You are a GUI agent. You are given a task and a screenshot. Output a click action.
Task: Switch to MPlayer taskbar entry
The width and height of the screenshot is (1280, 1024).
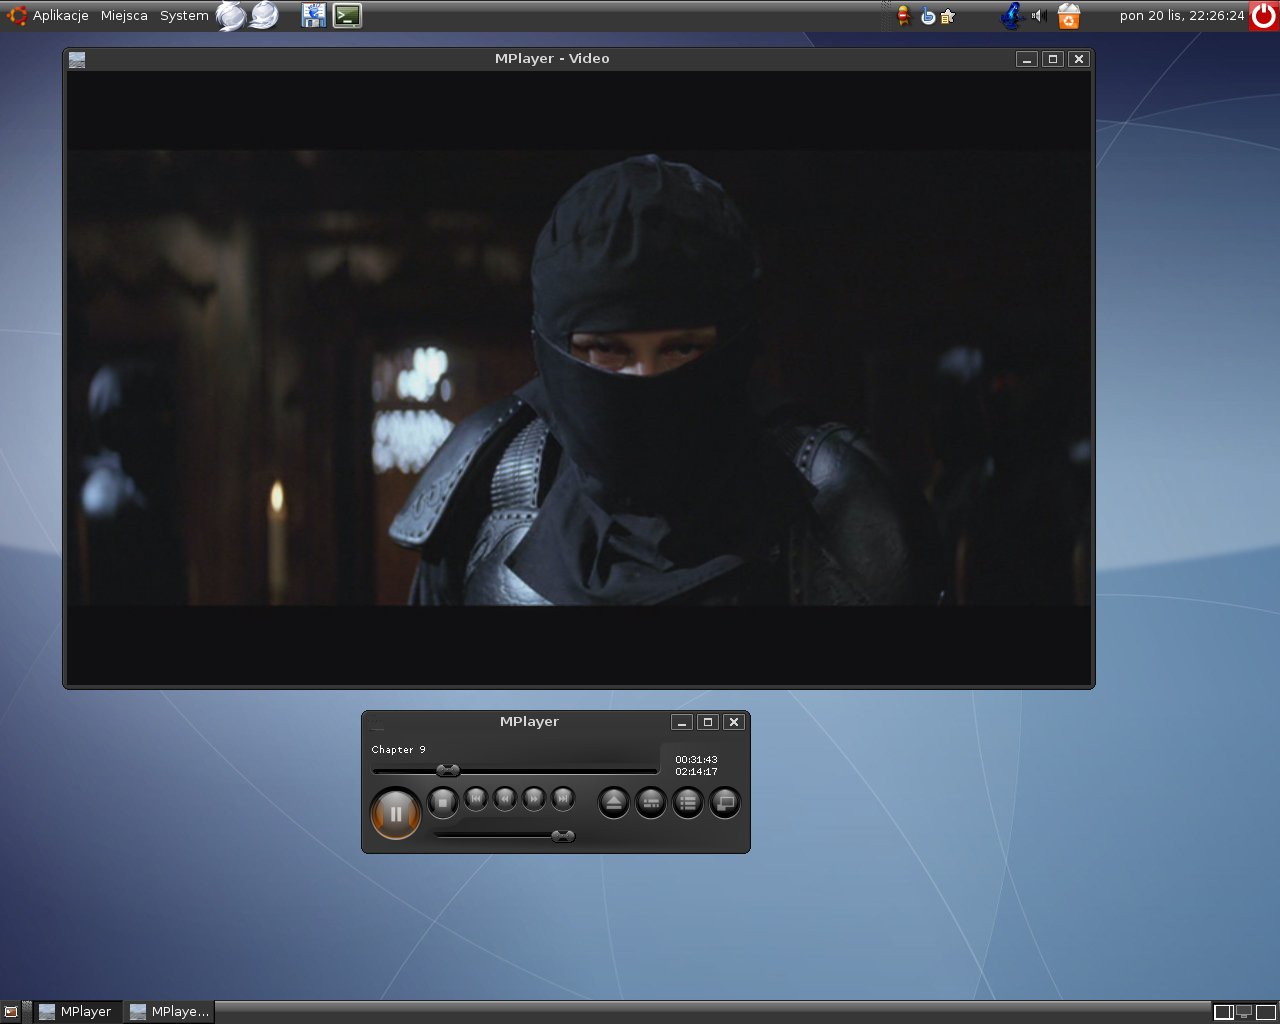(x=76, y=1012)
